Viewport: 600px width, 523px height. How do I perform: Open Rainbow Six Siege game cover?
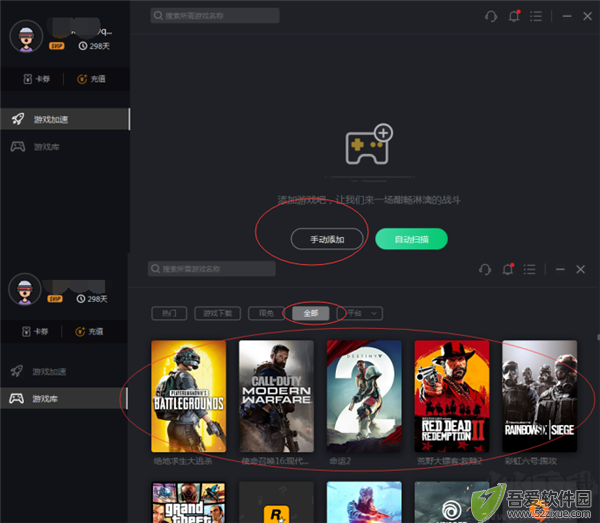pyautogui.click(x=540, y=396)
